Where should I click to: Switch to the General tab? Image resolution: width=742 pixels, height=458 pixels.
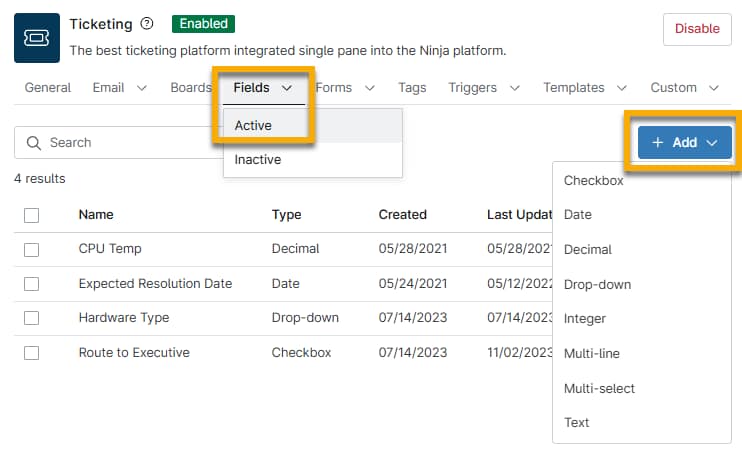(x=48, y=88)
